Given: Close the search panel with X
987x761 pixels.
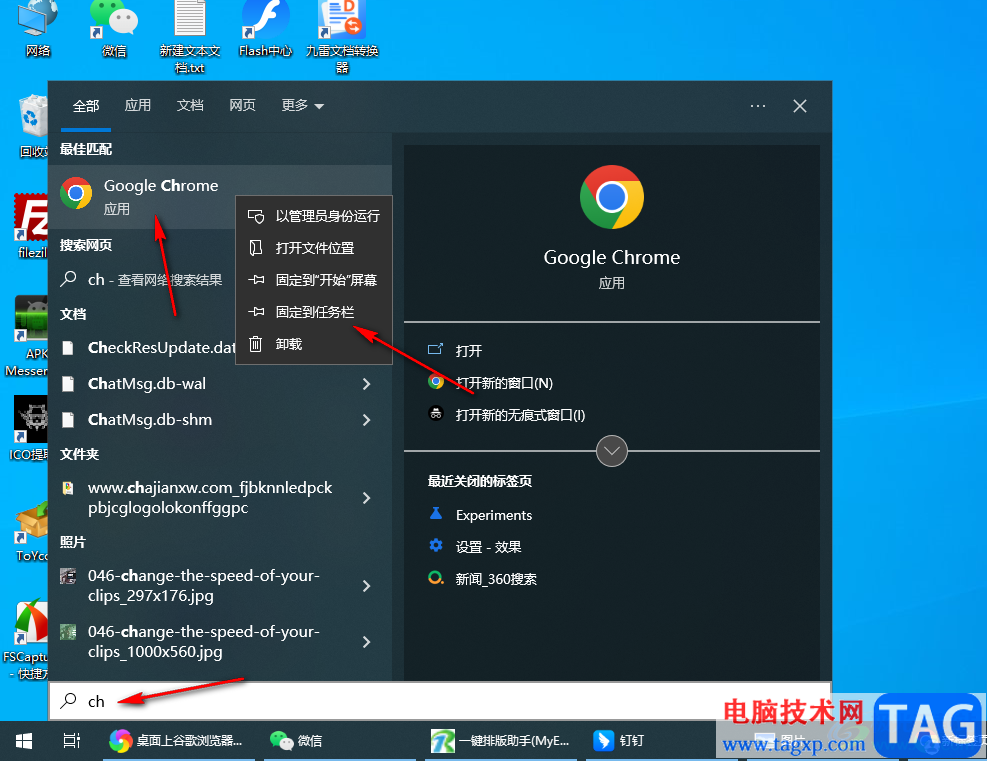Looking at the screenshot, I should 799,106.
